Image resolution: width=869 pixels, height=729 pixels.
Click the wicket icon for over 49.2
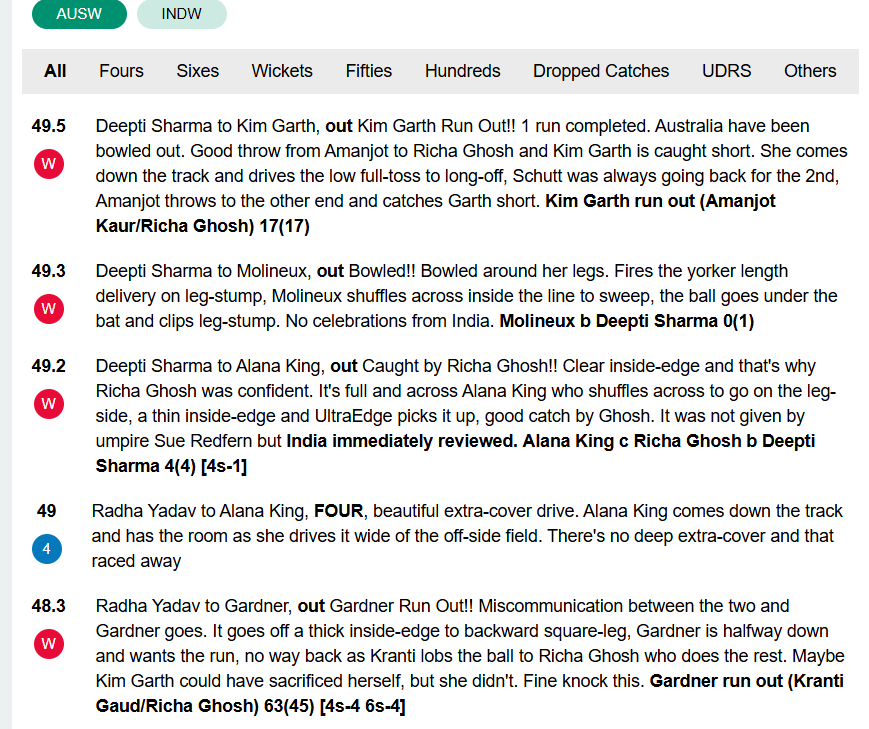tap(49, 404)
